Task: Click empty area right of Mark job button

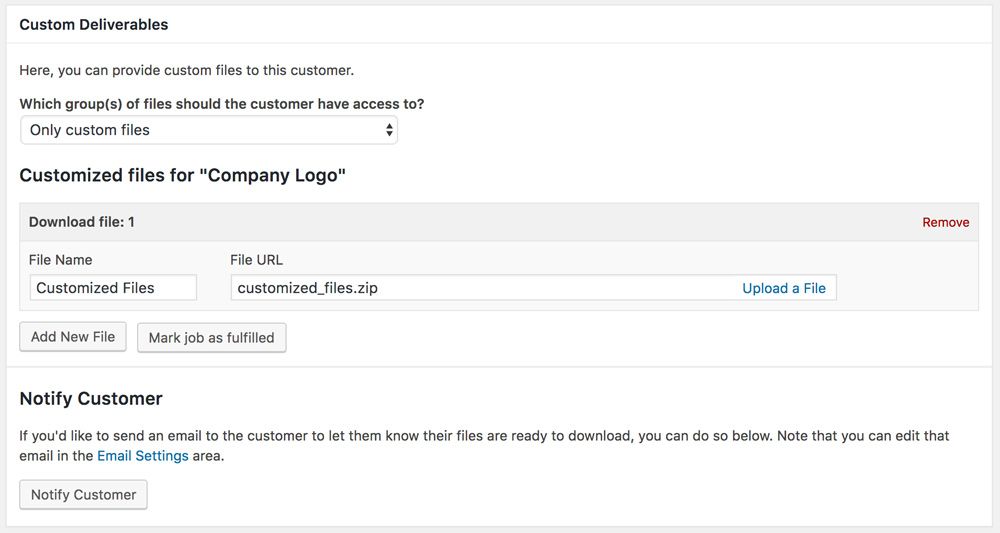Action: tap(600, 338)
